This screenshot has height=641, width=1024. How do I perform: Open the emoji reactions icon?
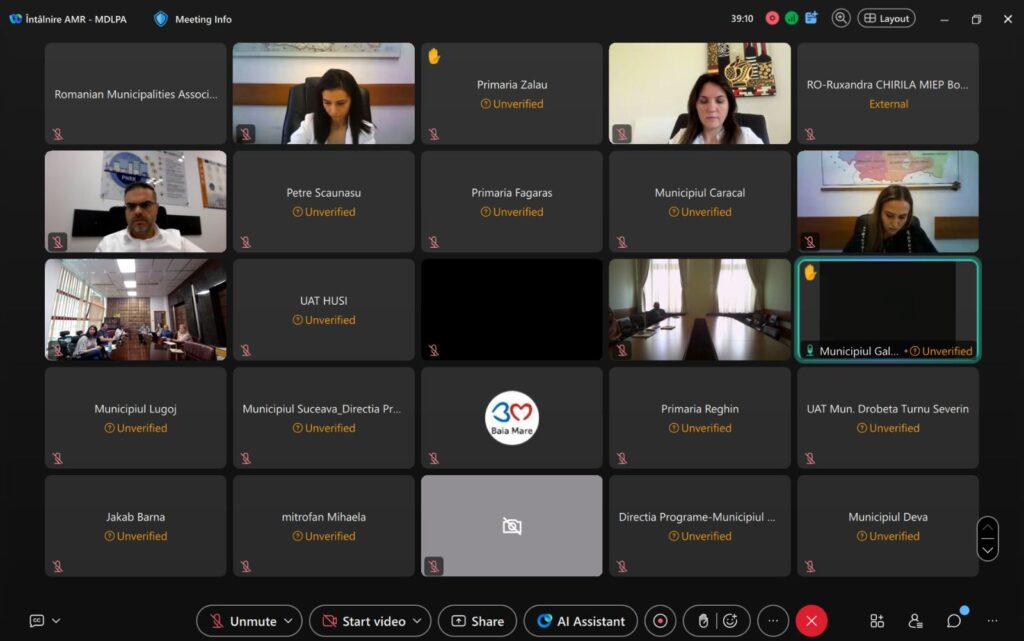click(x=731, y=621)
